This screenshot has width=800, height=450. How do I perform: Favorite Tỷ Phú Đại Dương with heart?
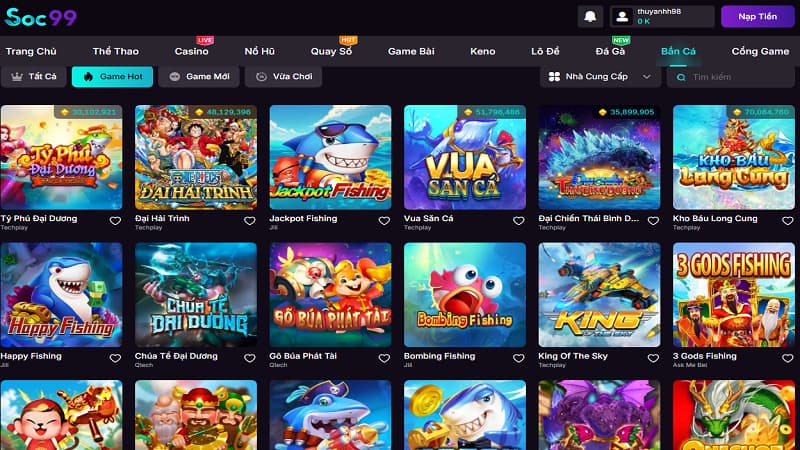pos(115,221)
